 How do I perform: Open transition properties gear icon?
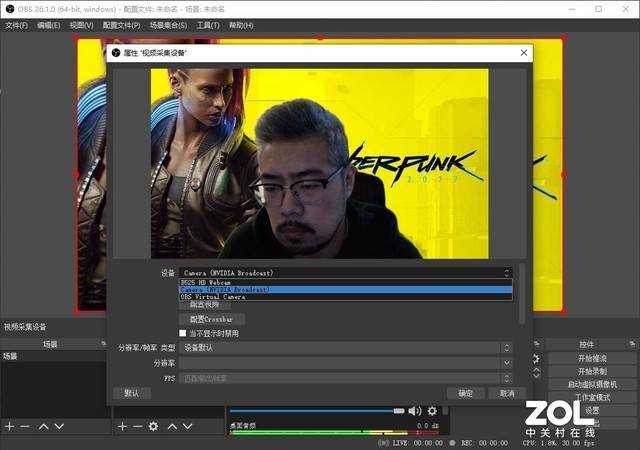coord(536,359)
